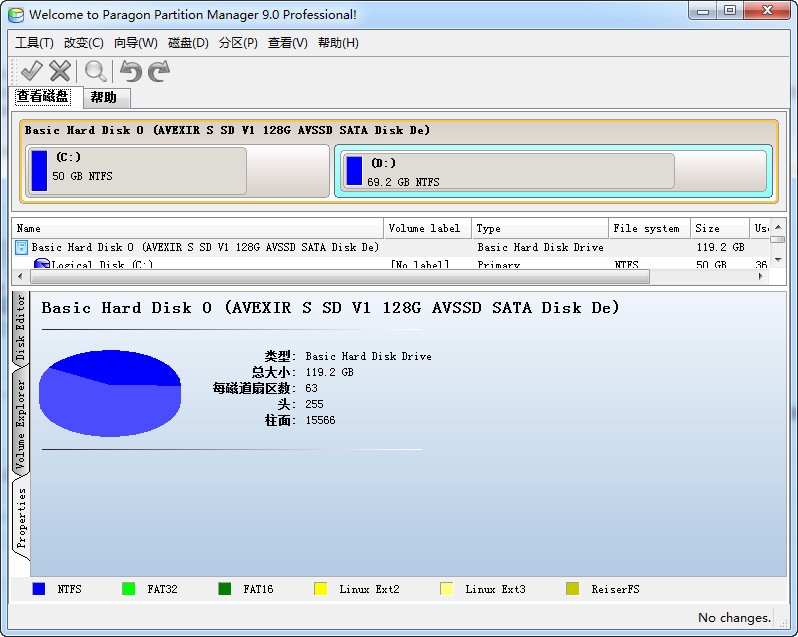The height and width of the screenshot is (637, 798).
Task: Click the blue bar icon of C: partition
Action: pyautogui.click(x=39, y=171)
